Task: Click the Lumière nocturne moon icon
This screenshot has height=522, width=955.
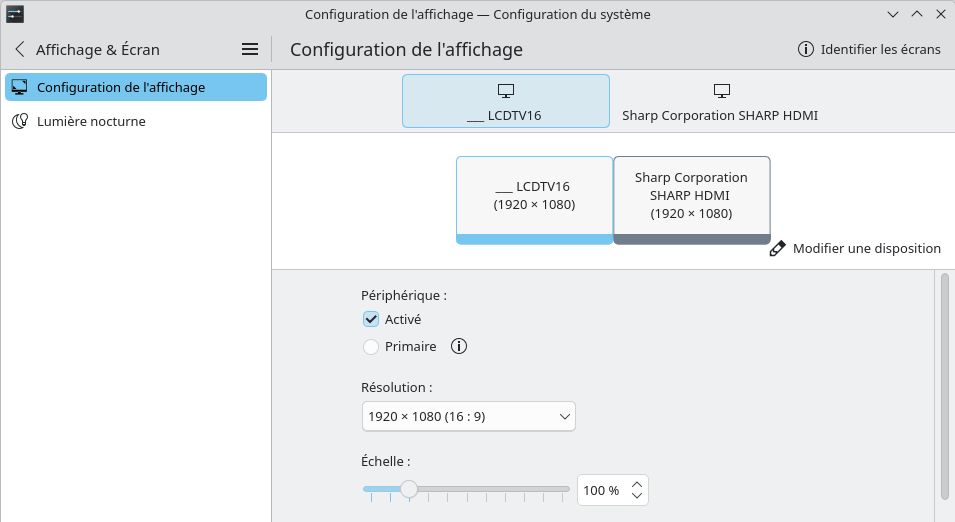Action: 20,121
